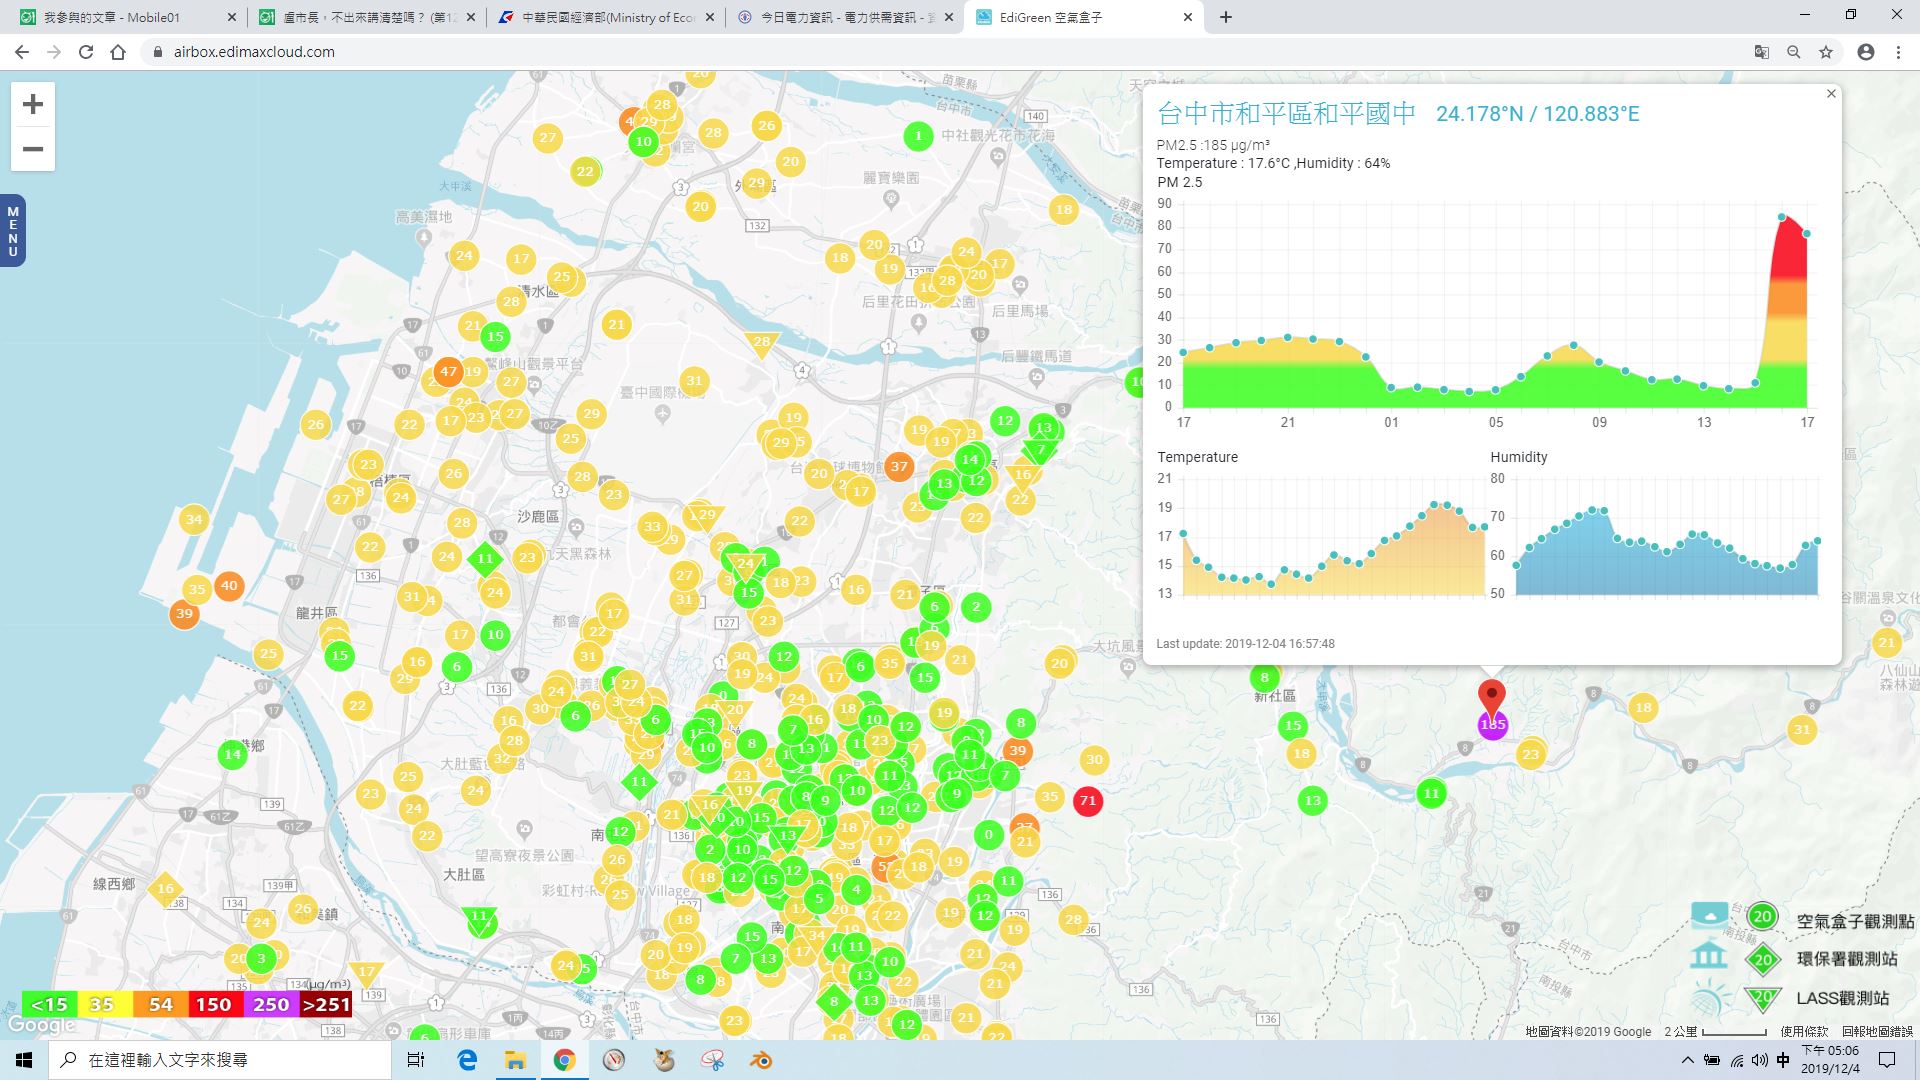The height and width of the screenshot is (1080, 1920).
Task: Zoom in the map with plus button
Action: click(33, 104)
